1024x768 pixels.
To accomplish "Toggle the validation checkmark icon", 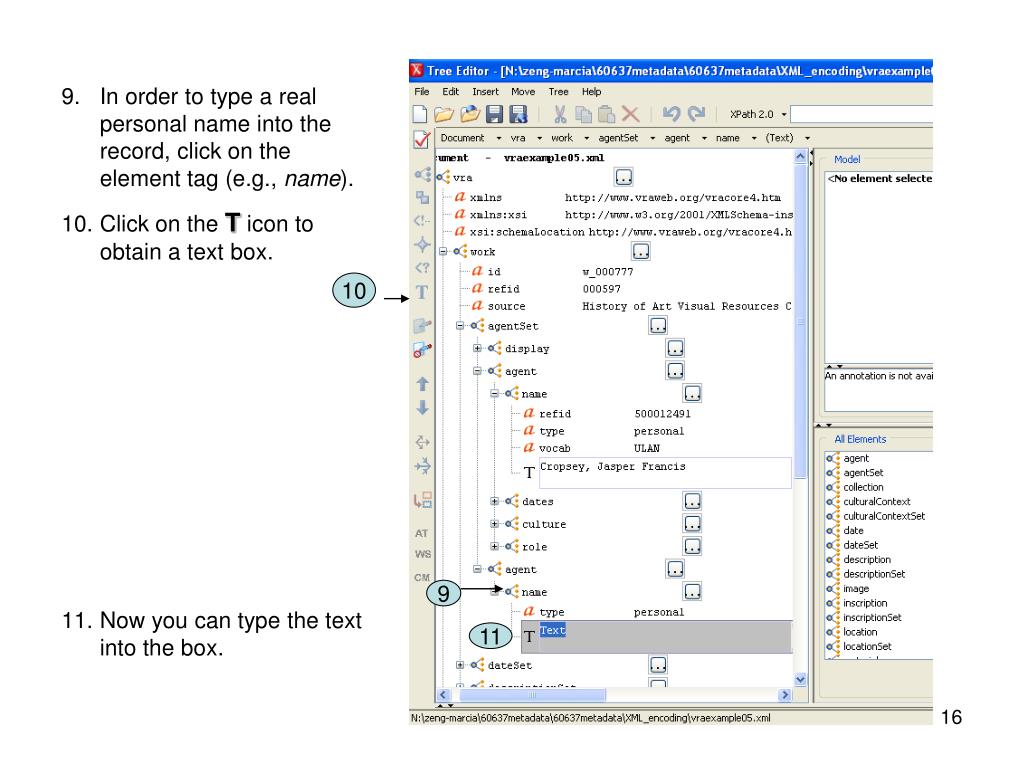I will pos(422,139).
